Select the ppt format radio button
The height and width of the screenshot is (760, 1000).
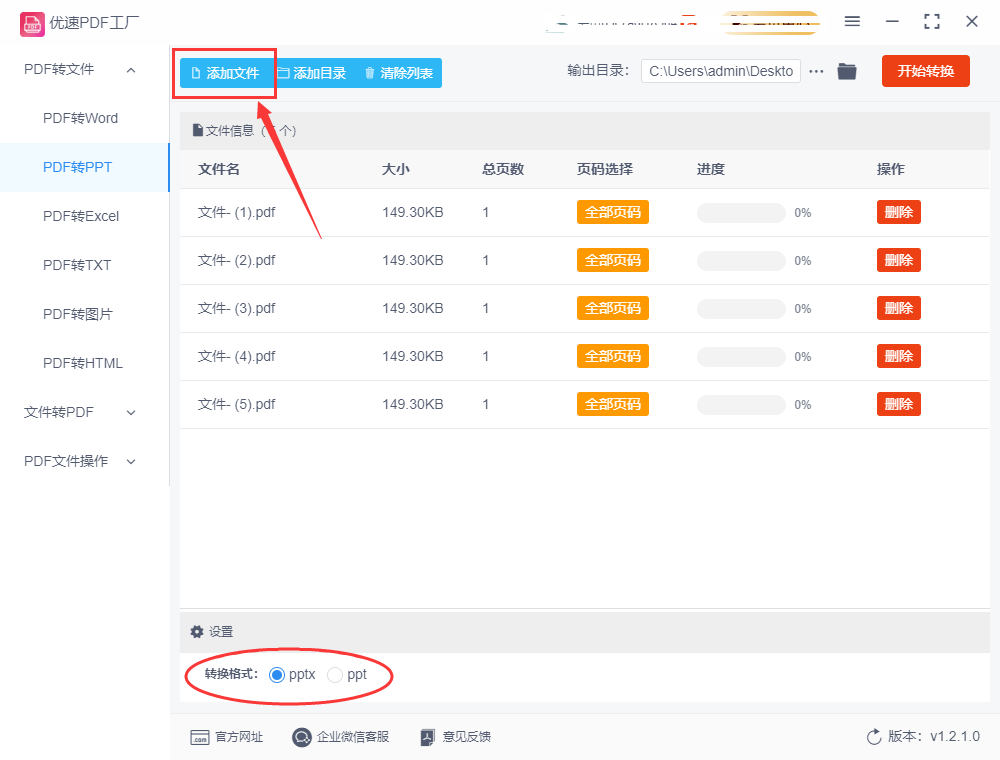pyautogui.click(x=335, y=675)
